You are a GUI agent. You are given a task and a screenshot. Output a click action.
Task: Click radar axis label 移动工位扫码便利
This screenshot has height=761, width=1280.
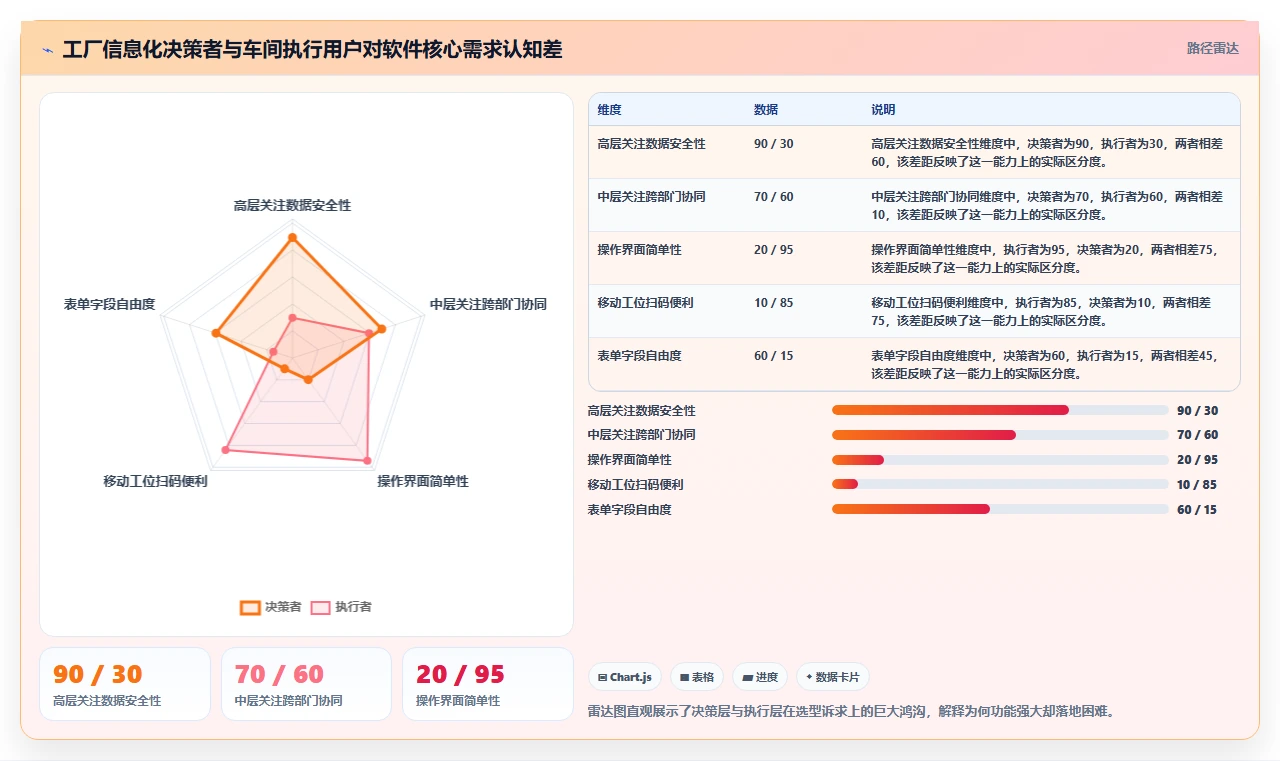click(x=155, y=482)
